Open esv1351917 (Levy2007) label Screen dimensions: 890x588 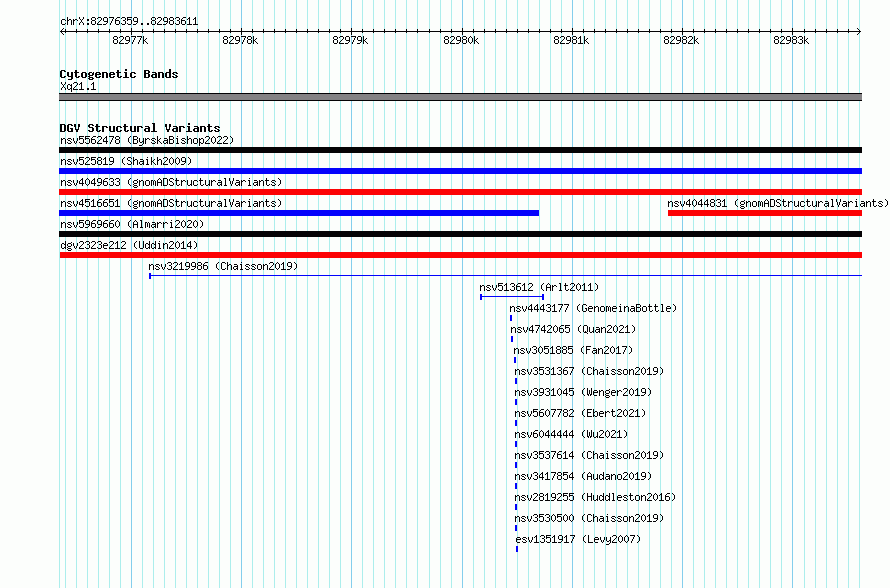(578, 539)
